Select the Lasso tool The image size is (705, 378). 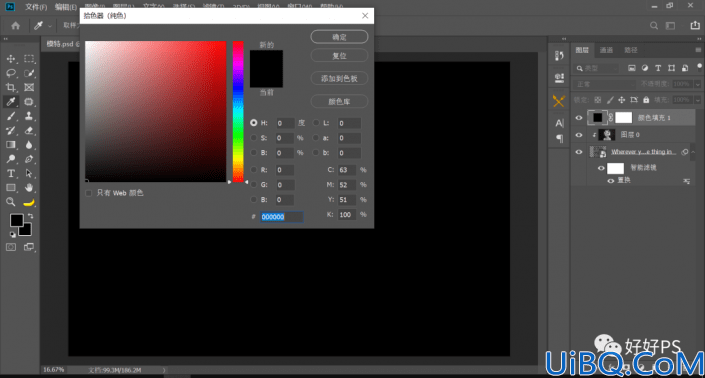11,73
